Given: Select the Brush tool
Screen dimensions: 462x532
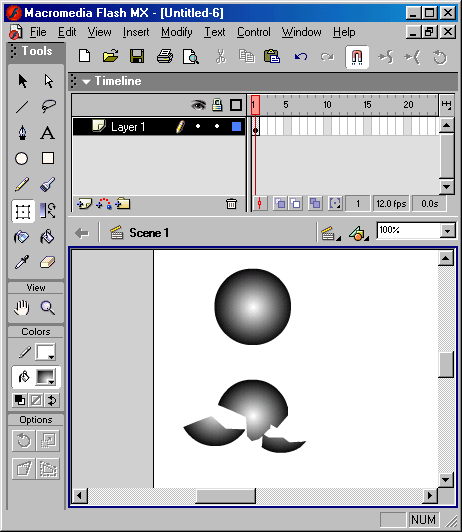Looking at the screenshot, I should click(x=48, y=185).
